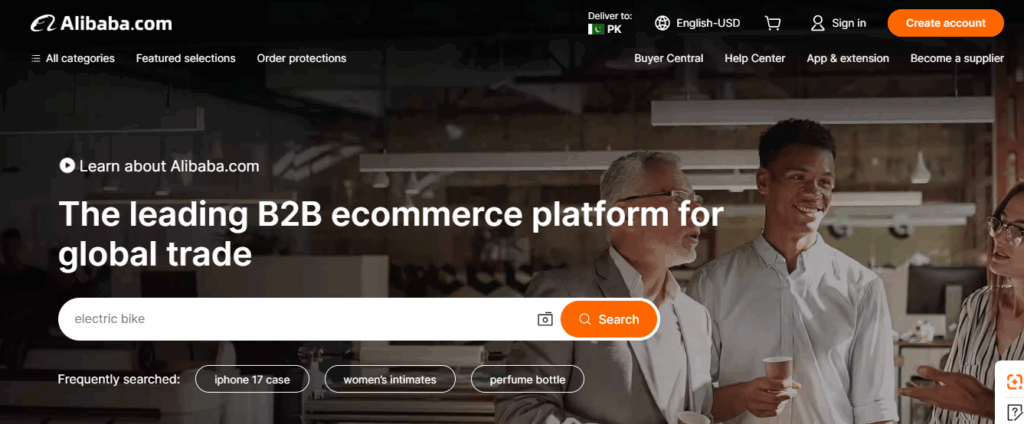Click the camera image search icon
1024x424 pixels.
click(x=545, y=319)
